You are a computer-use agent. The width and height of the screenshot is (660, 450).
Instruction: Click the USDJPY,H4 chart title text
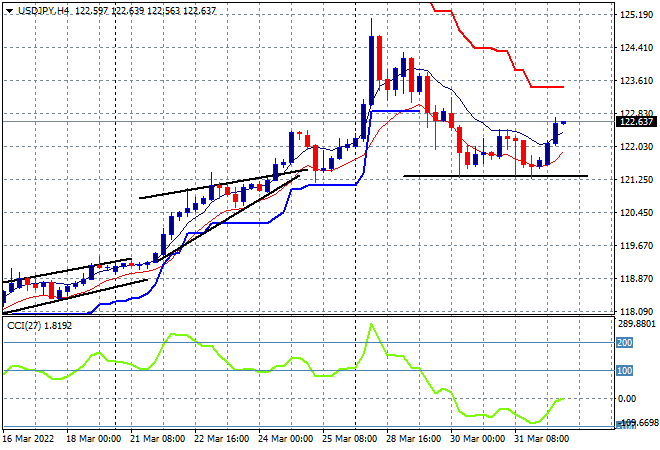43,11
